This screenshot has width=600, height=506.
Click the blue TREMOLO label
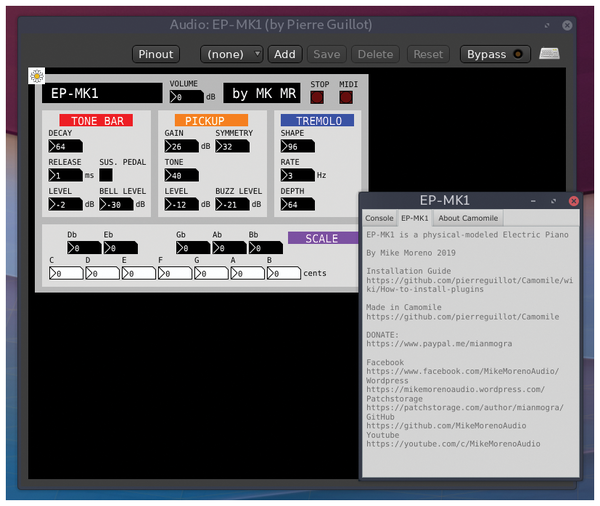(317, 120)
